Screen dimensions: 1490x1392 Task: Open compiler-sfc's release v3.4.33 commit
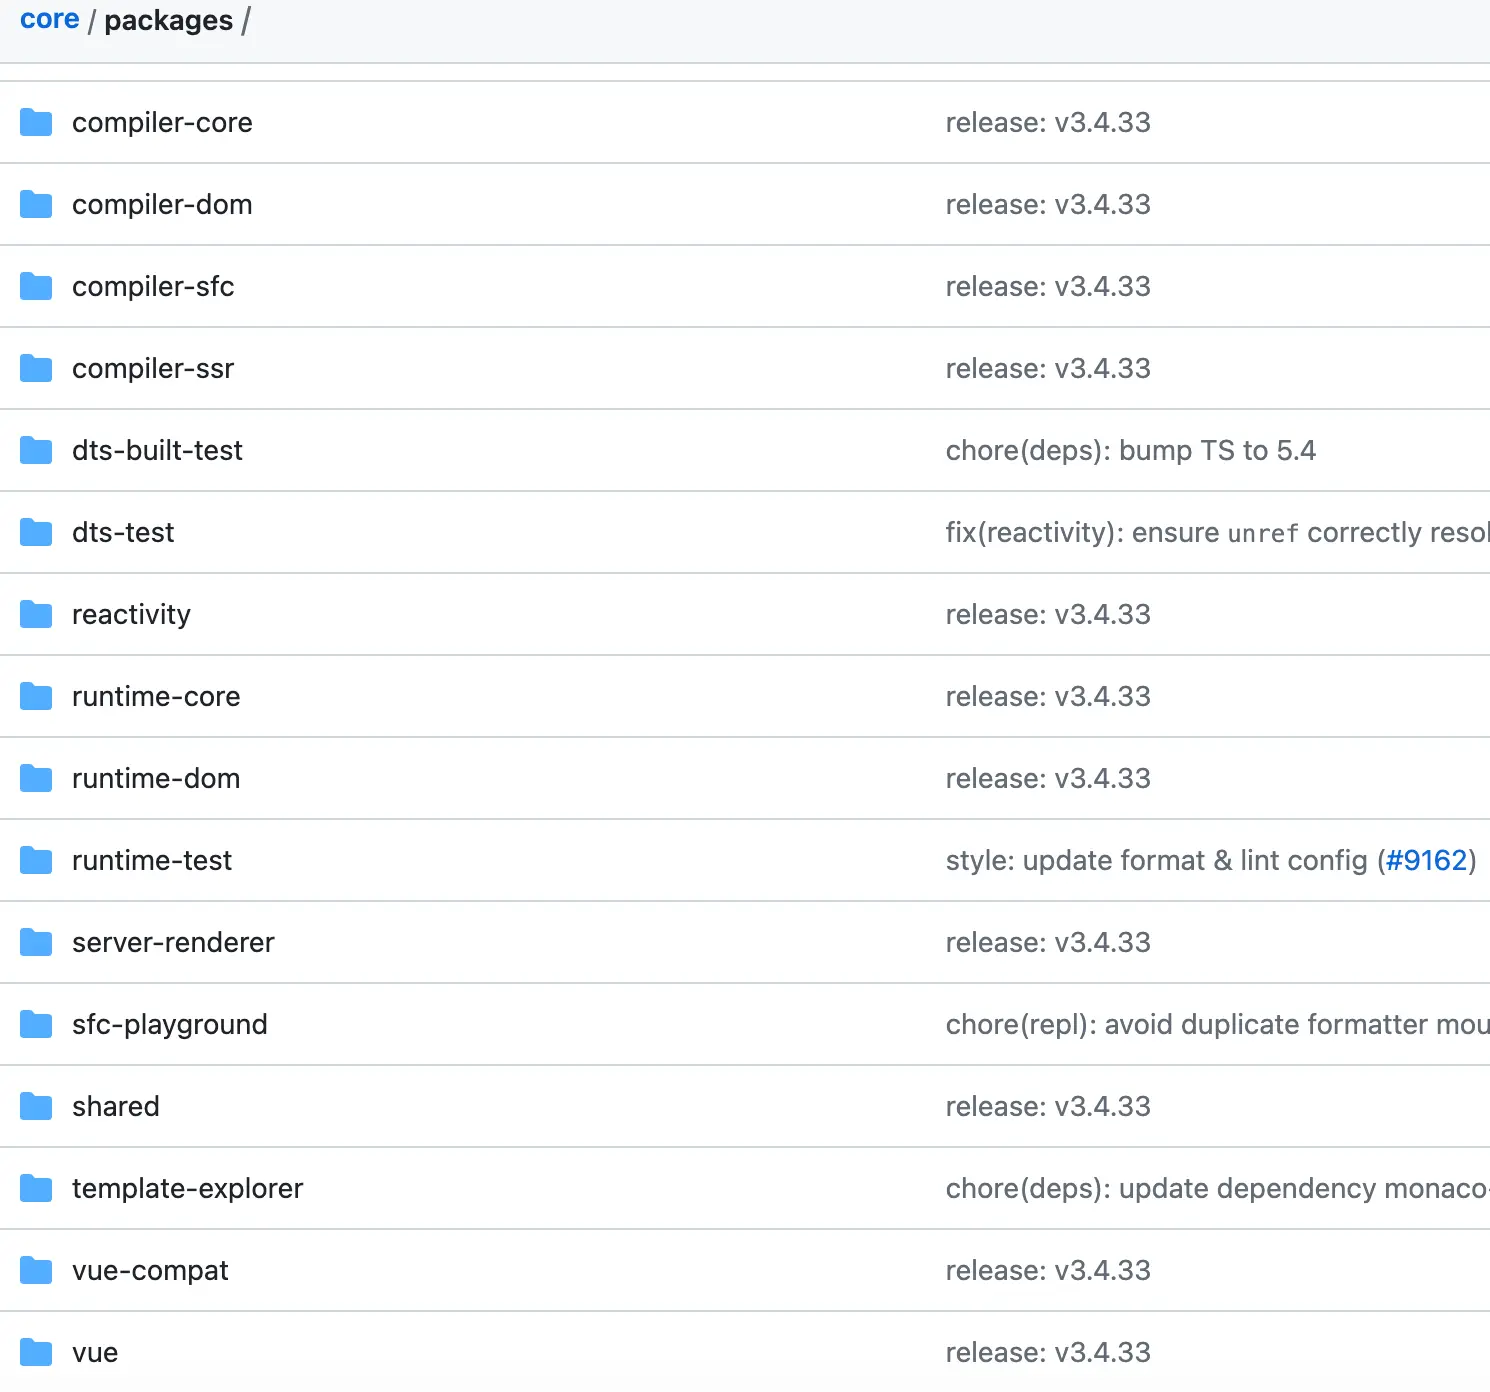pos(1048,286)
